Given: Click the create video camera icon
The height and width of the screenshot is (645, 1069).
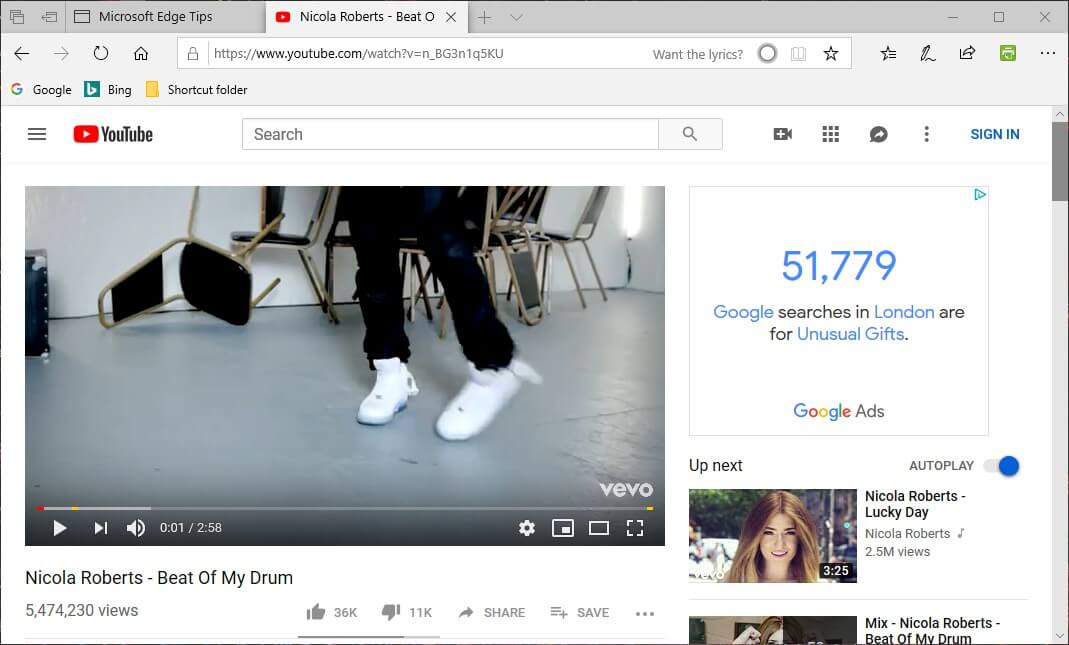Looking at the screenshot, I should click(782, 134).
